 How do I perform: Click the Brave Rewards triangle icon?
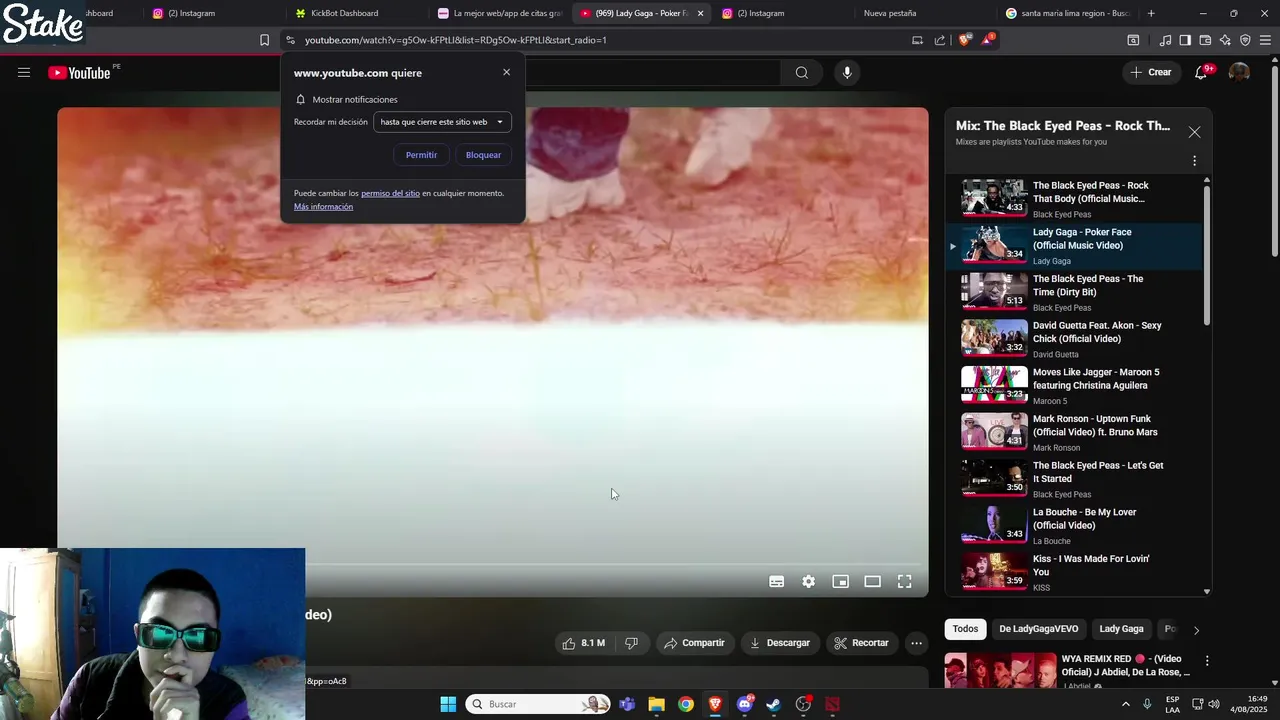pyautogui.click(x=988, y=40)
